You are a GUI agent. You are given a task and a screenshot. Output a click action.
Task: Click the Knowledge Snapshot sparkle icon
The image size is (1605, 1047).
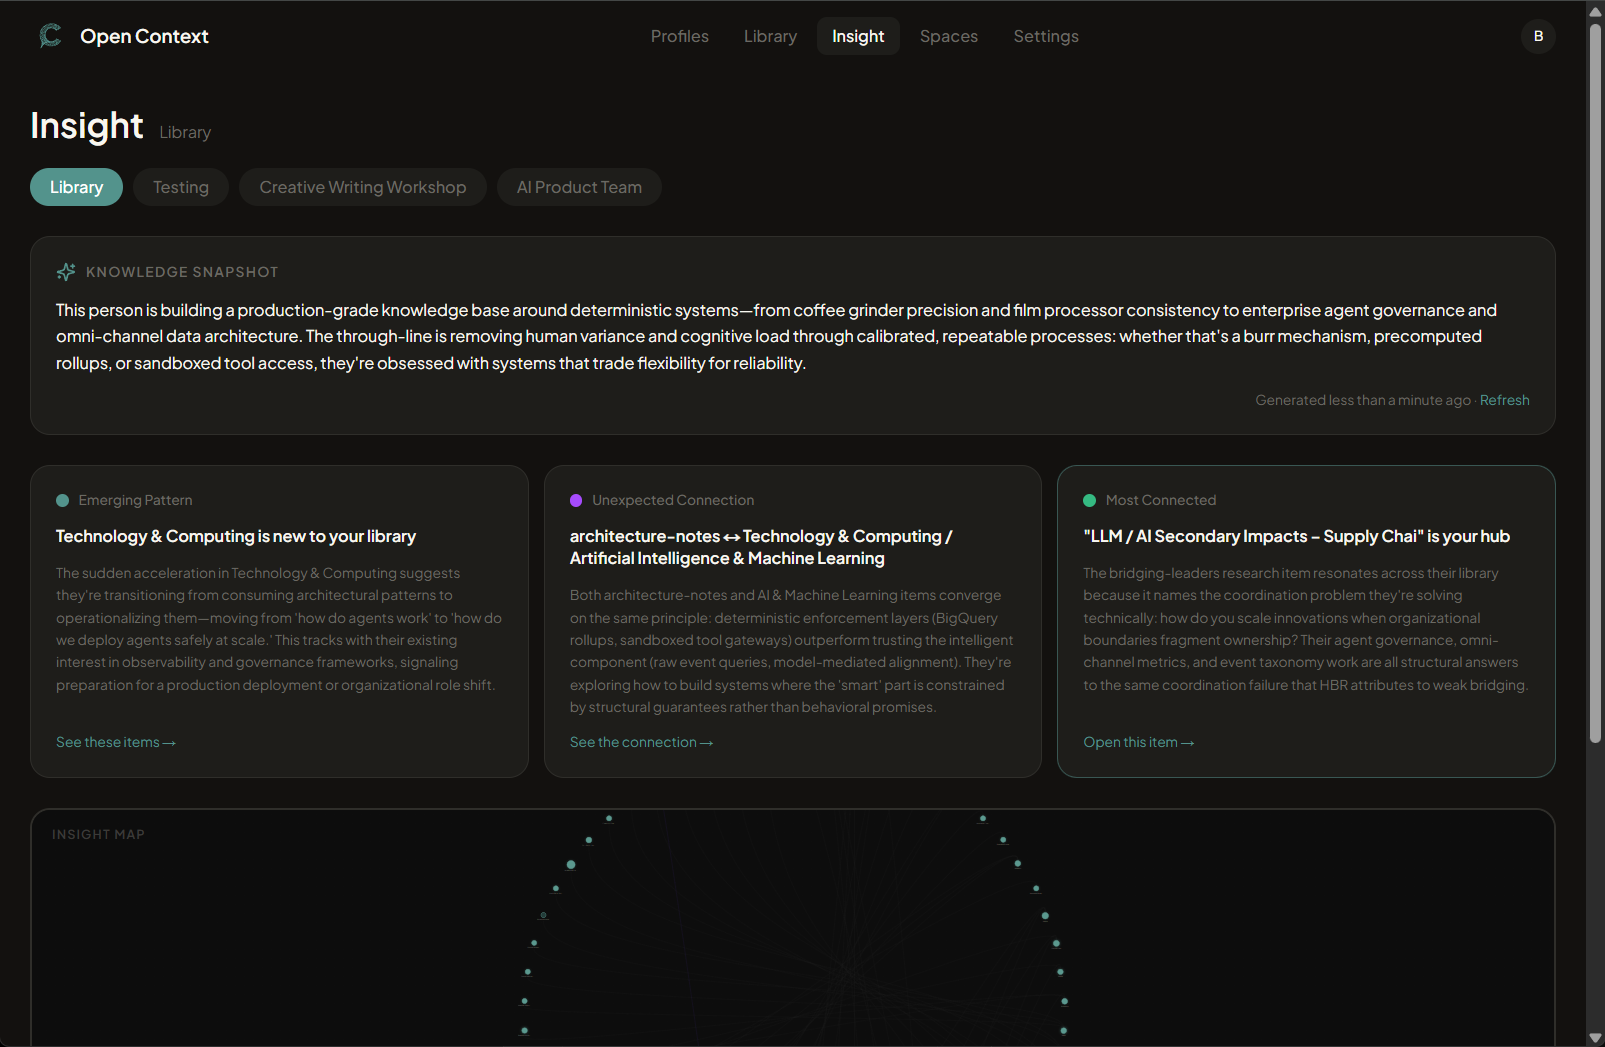66,272
